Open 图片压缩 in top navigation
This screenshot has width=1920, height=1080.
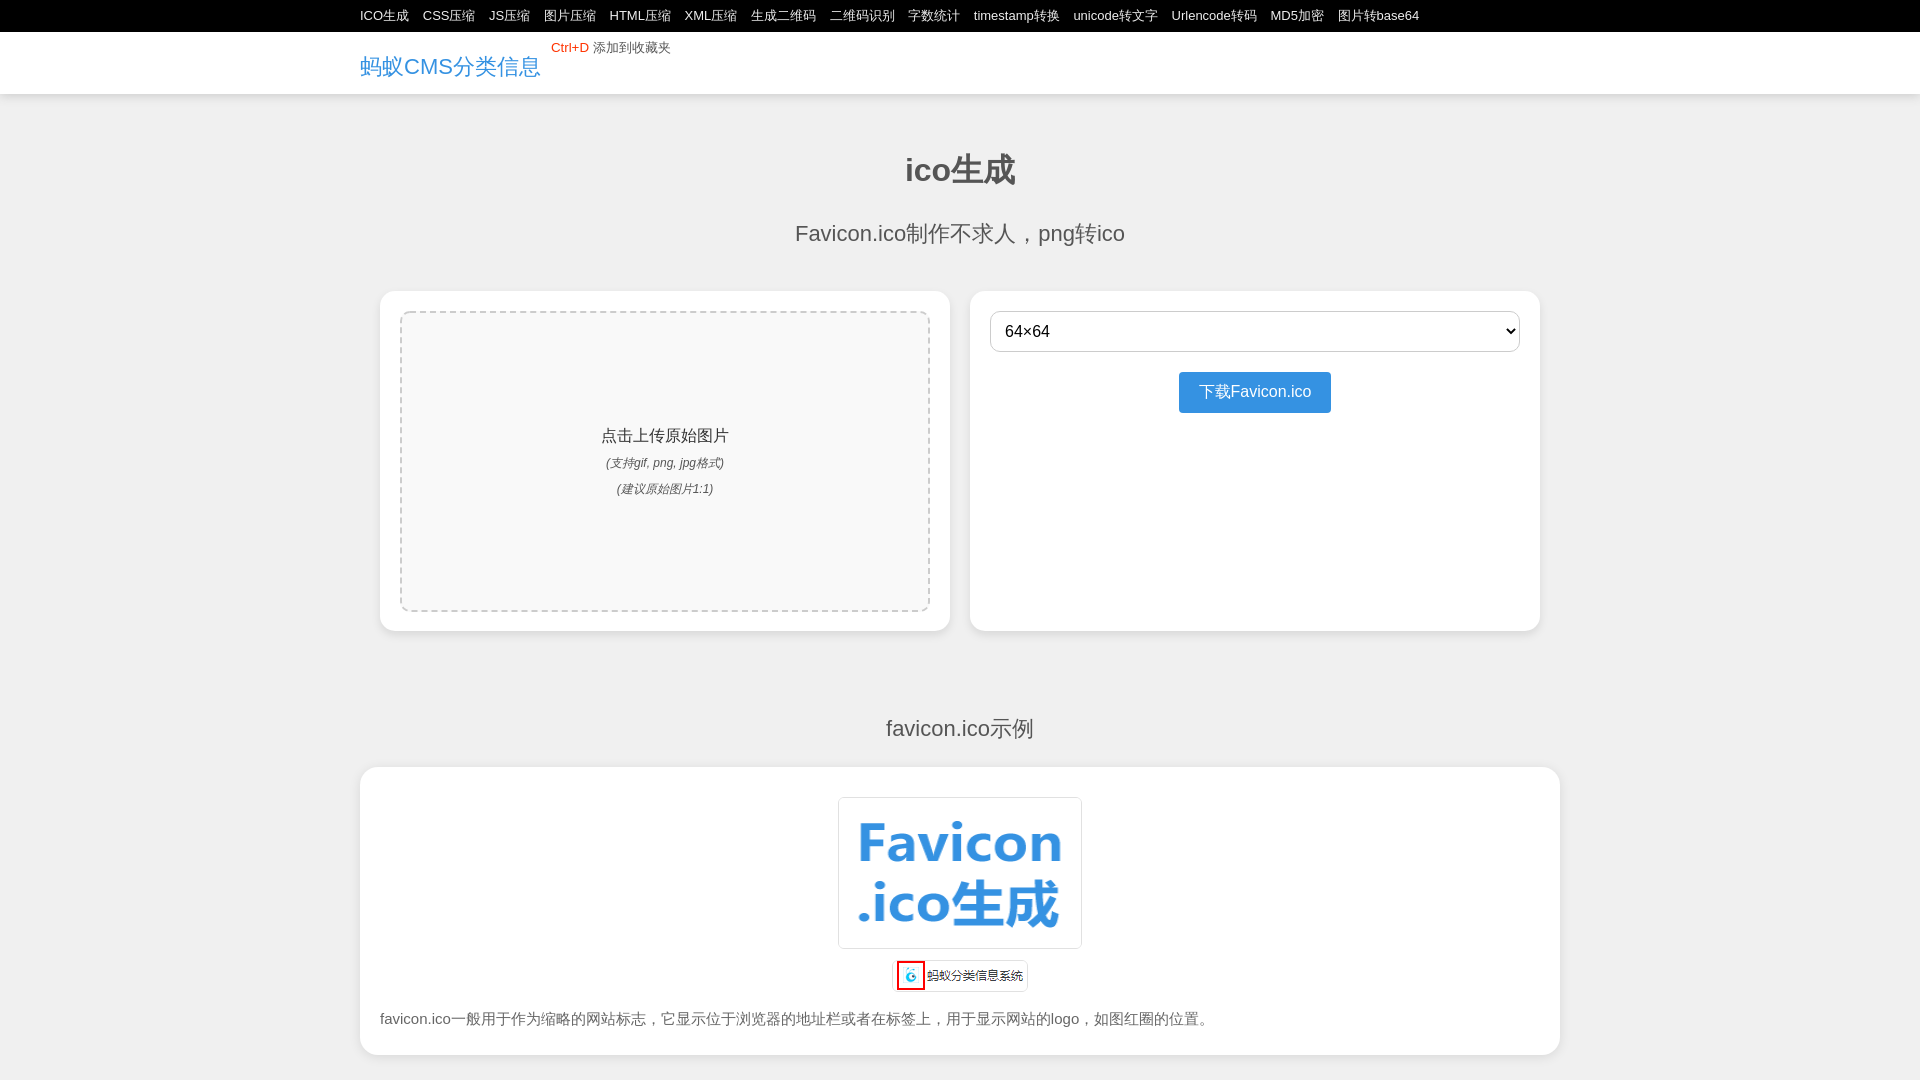[569, 16]
